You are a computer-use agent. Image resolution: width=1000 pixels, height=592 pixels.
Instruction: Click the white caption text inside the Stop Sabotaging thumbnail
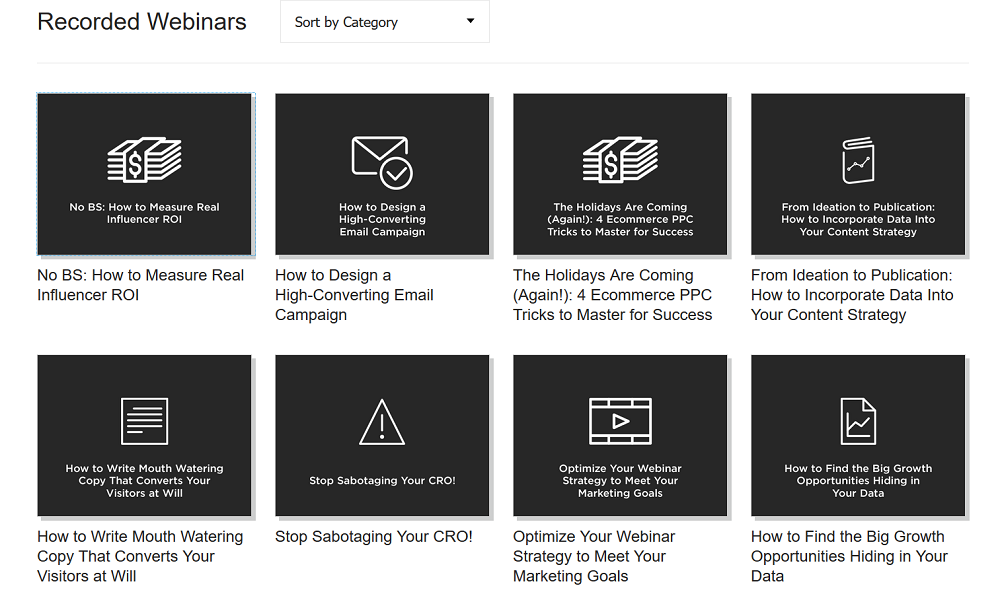click(382, 481)
